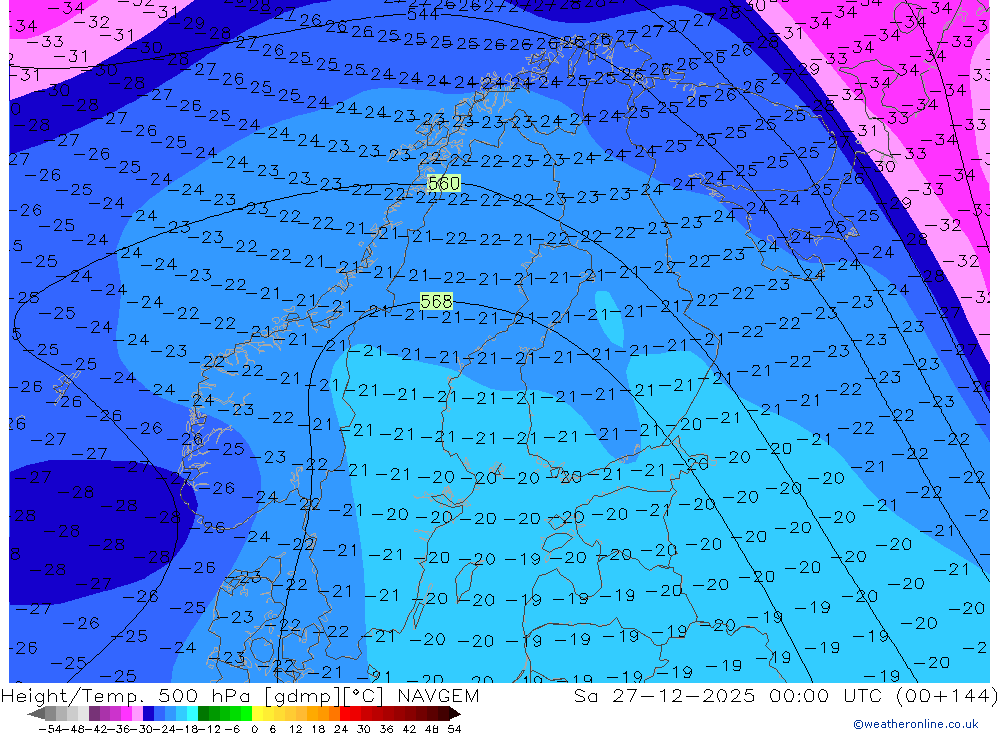Screen dimensions: 1000x733
Task: Click the [gdmp] unit label in the title
Action: [304, 695]
